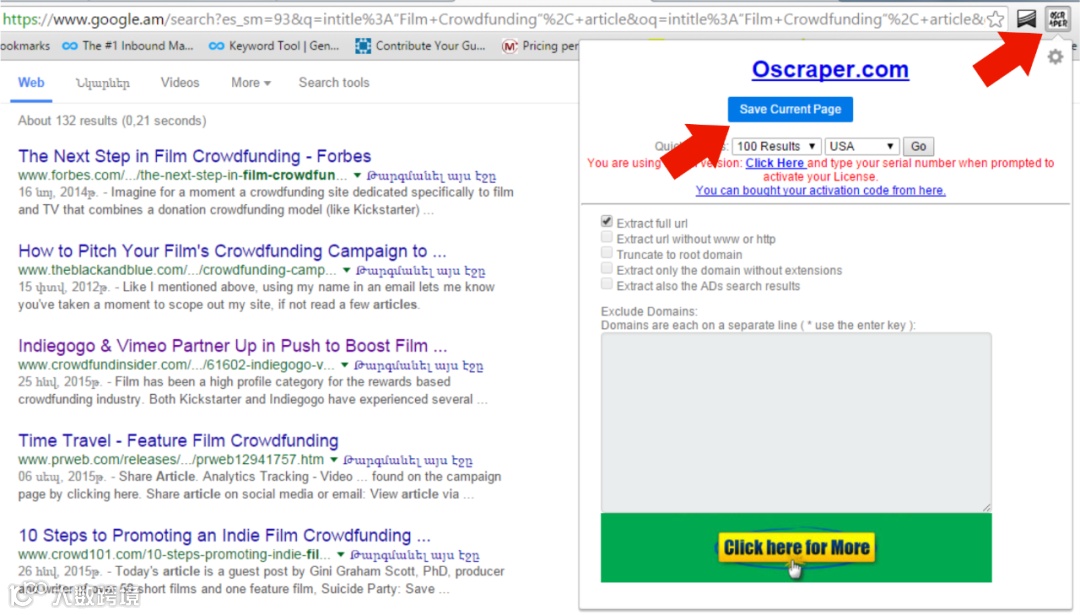The height and width of the screenshot is (615, 1080).
Task: Click translate link beside crowd101 result
Action: (x=415, y=555)
